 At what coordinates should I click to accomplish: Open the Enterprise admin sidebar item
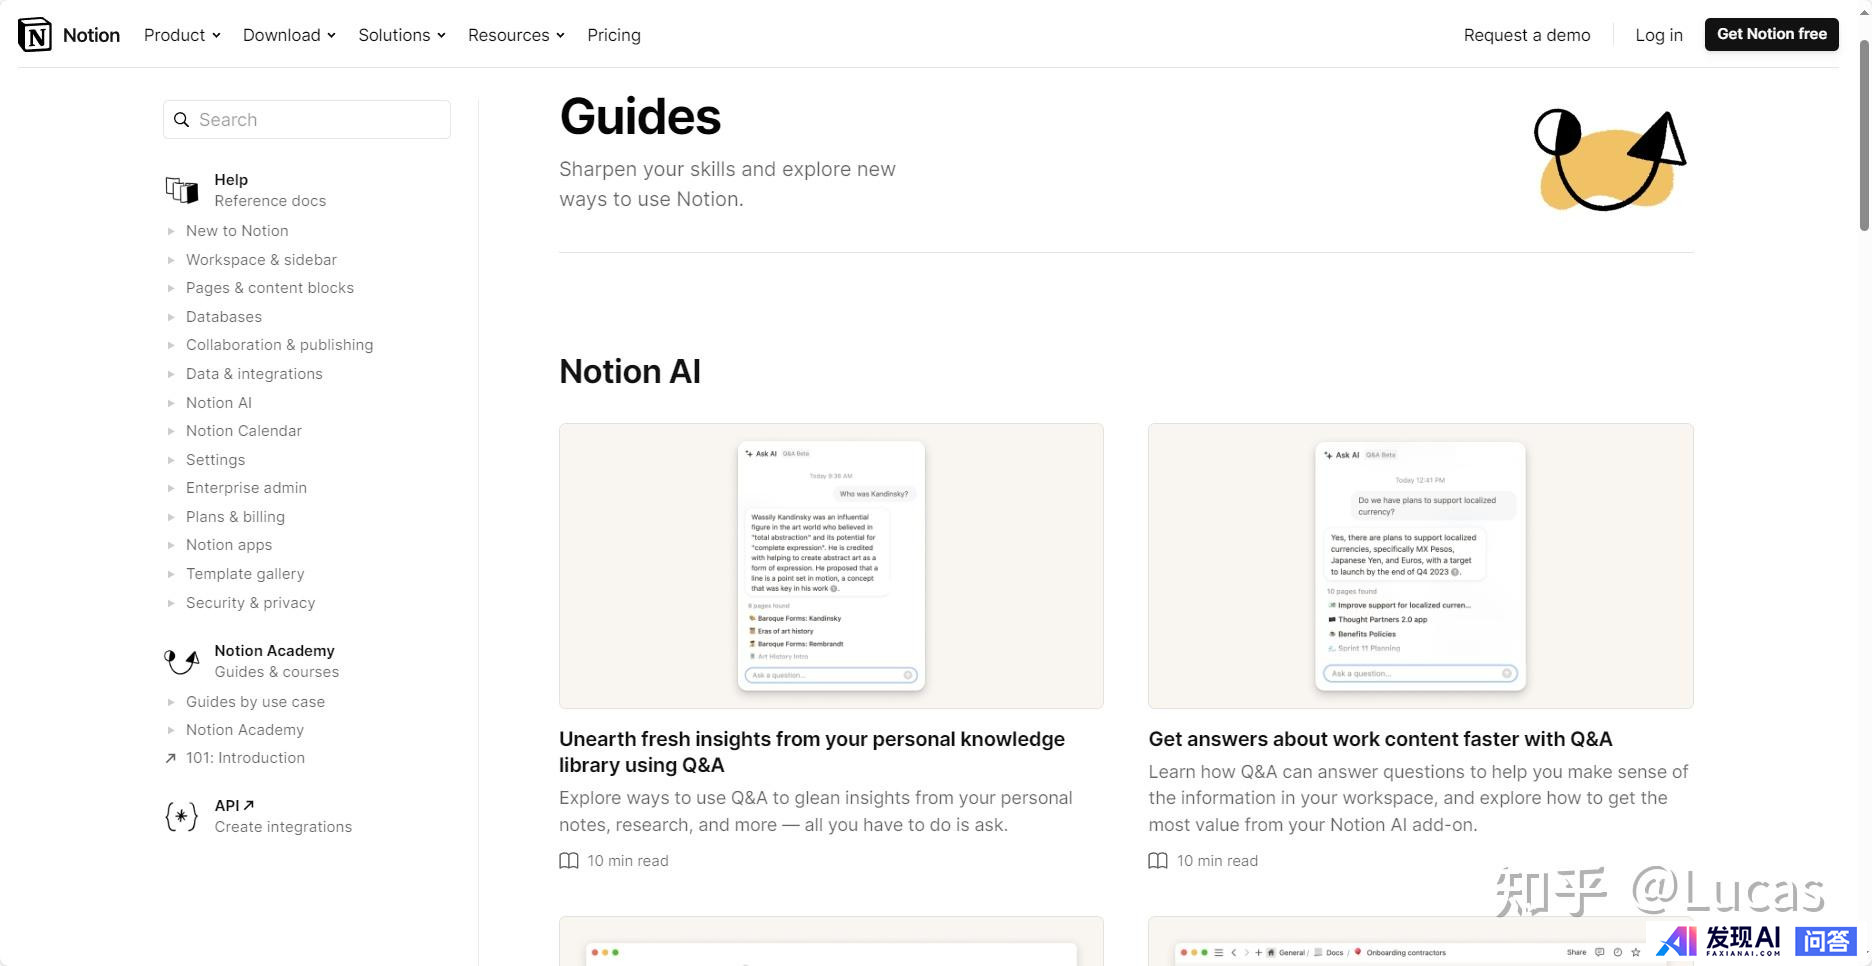(246, 488)
